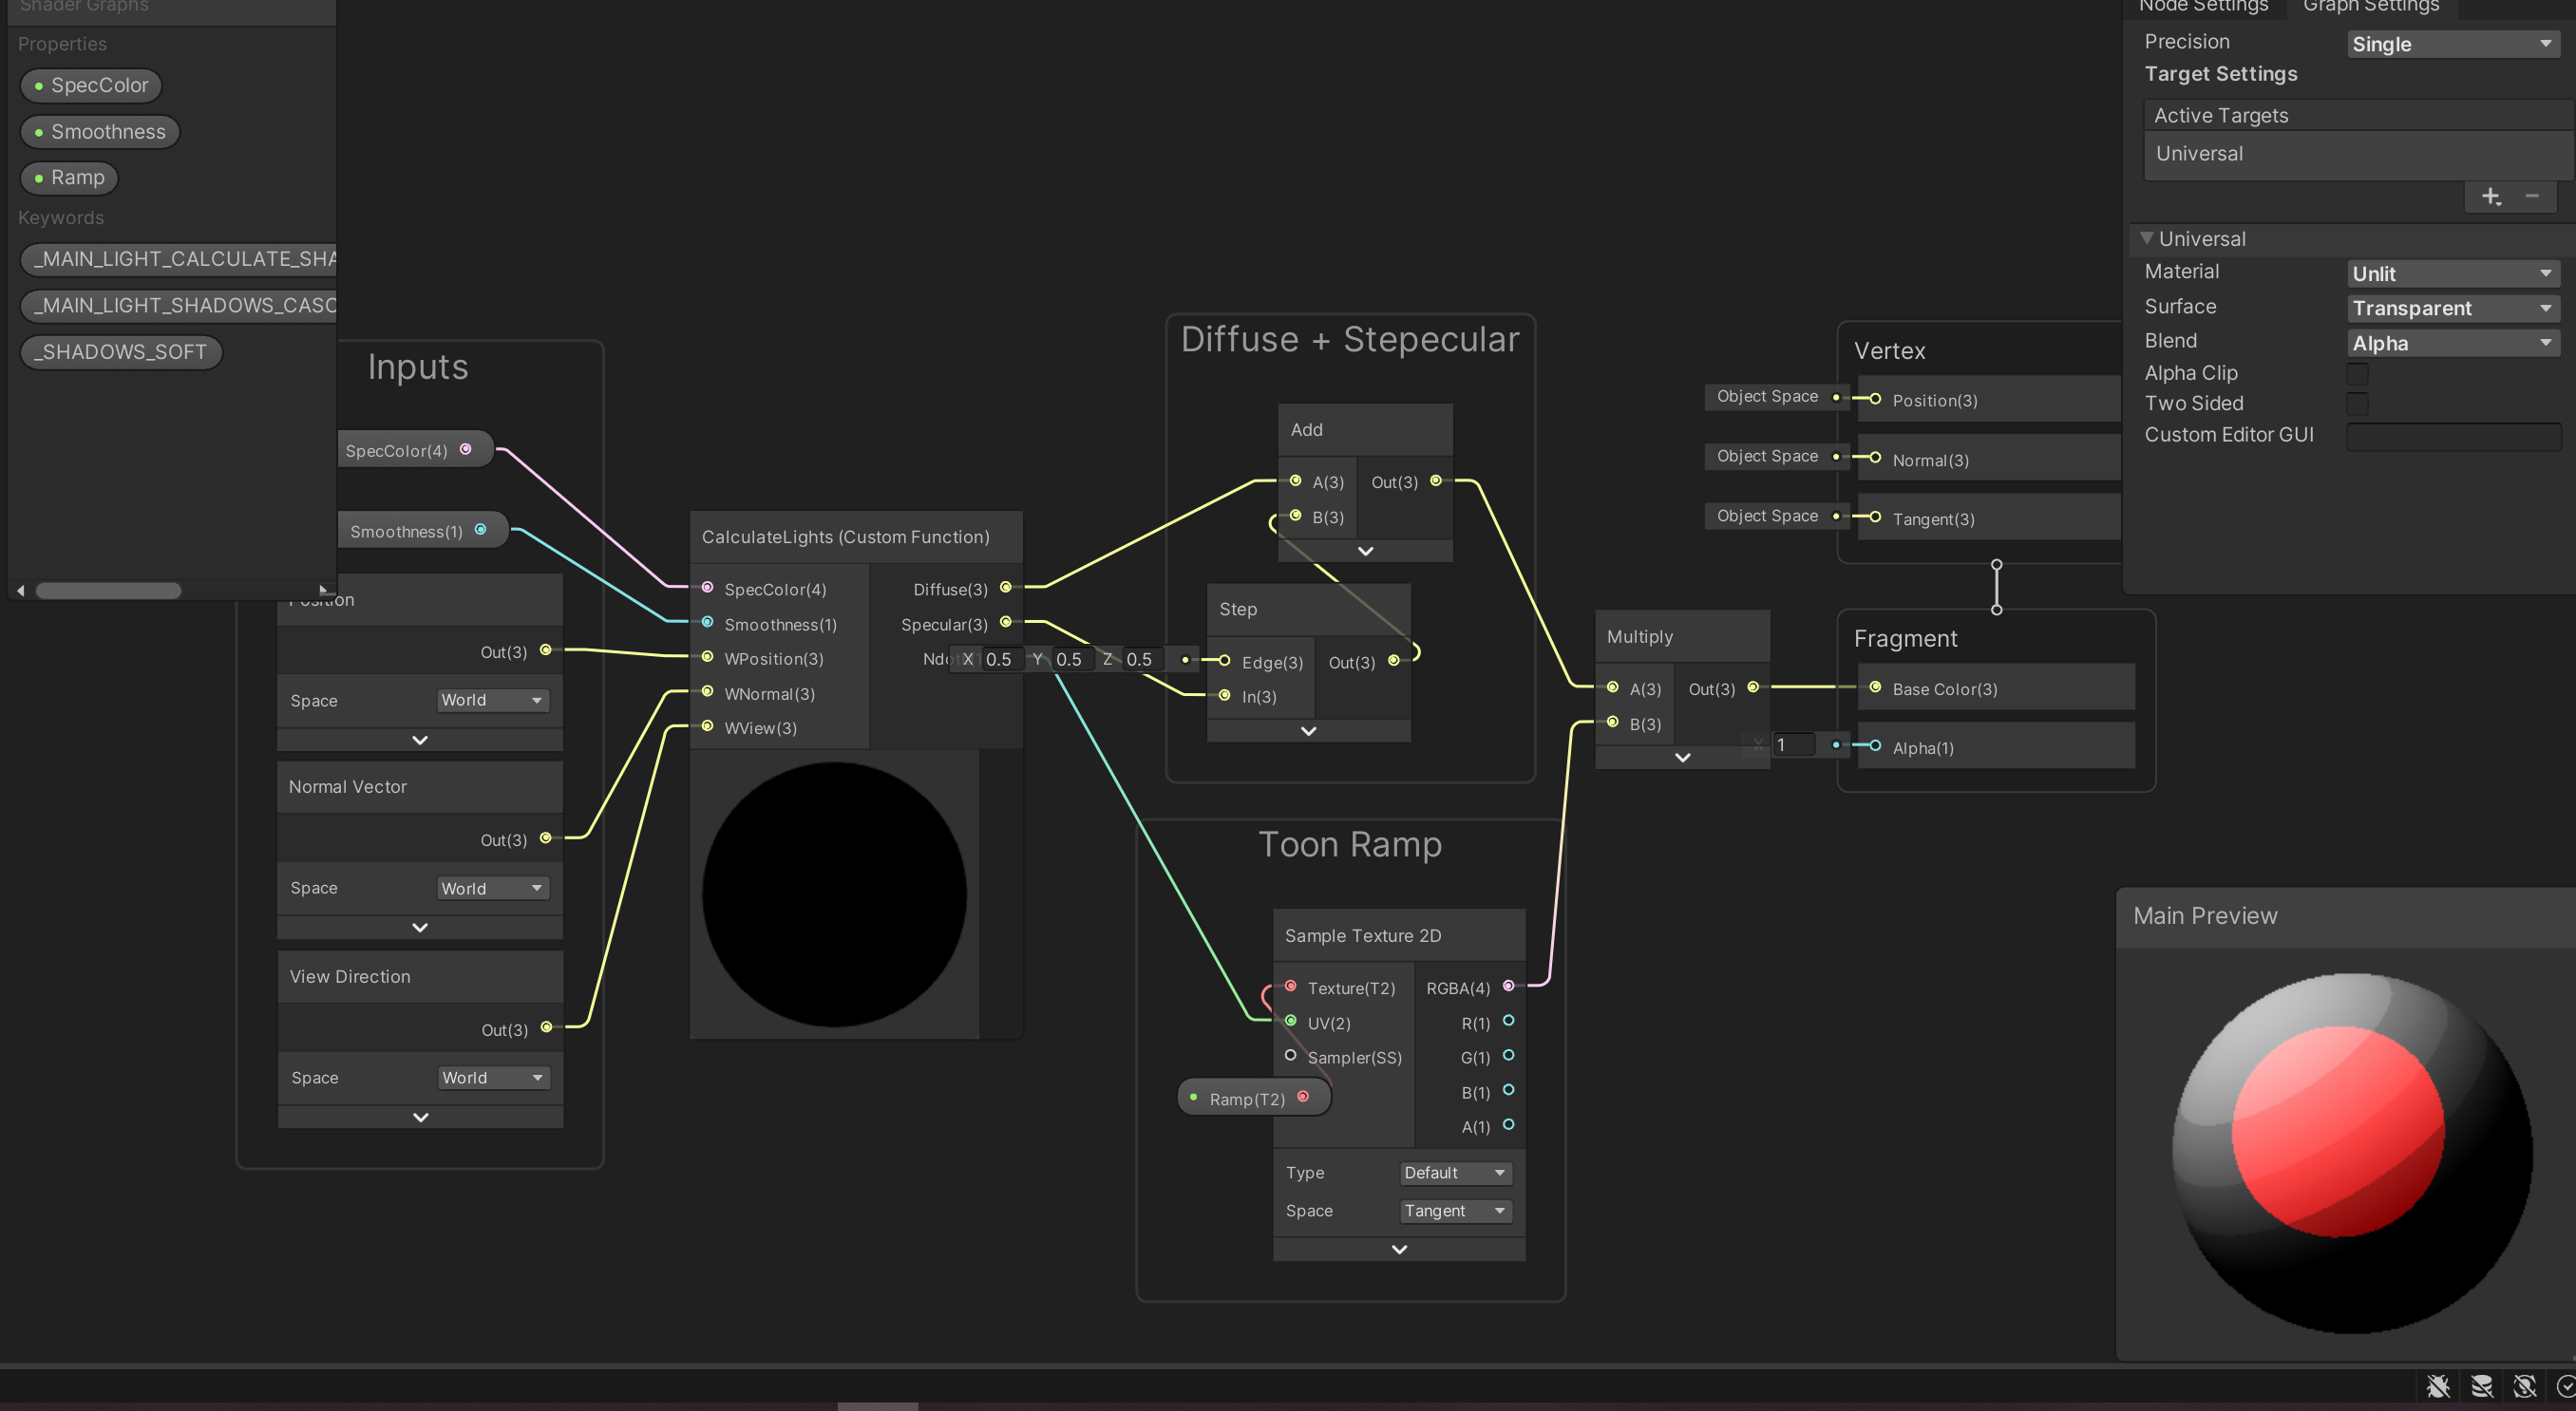Viewport: 2576px width, 1411px height.
Task: Click the Main Preview sphere
Action: (x=2352, y=1152)
